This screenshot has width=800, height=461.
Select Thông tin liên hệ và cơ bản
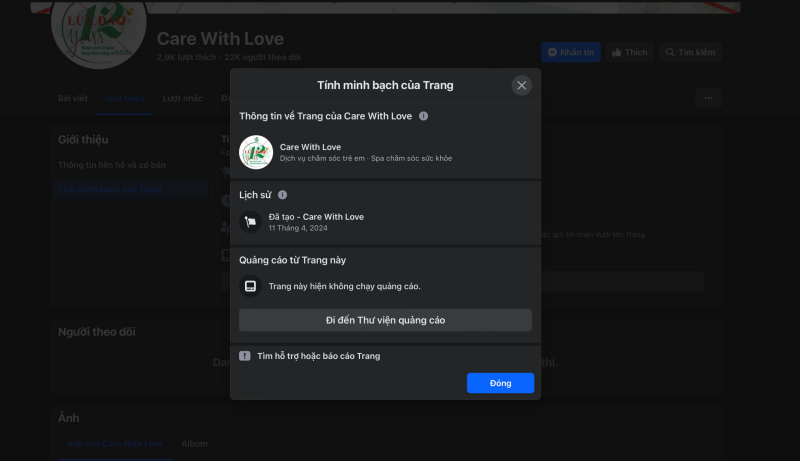(x=112, y=165)
